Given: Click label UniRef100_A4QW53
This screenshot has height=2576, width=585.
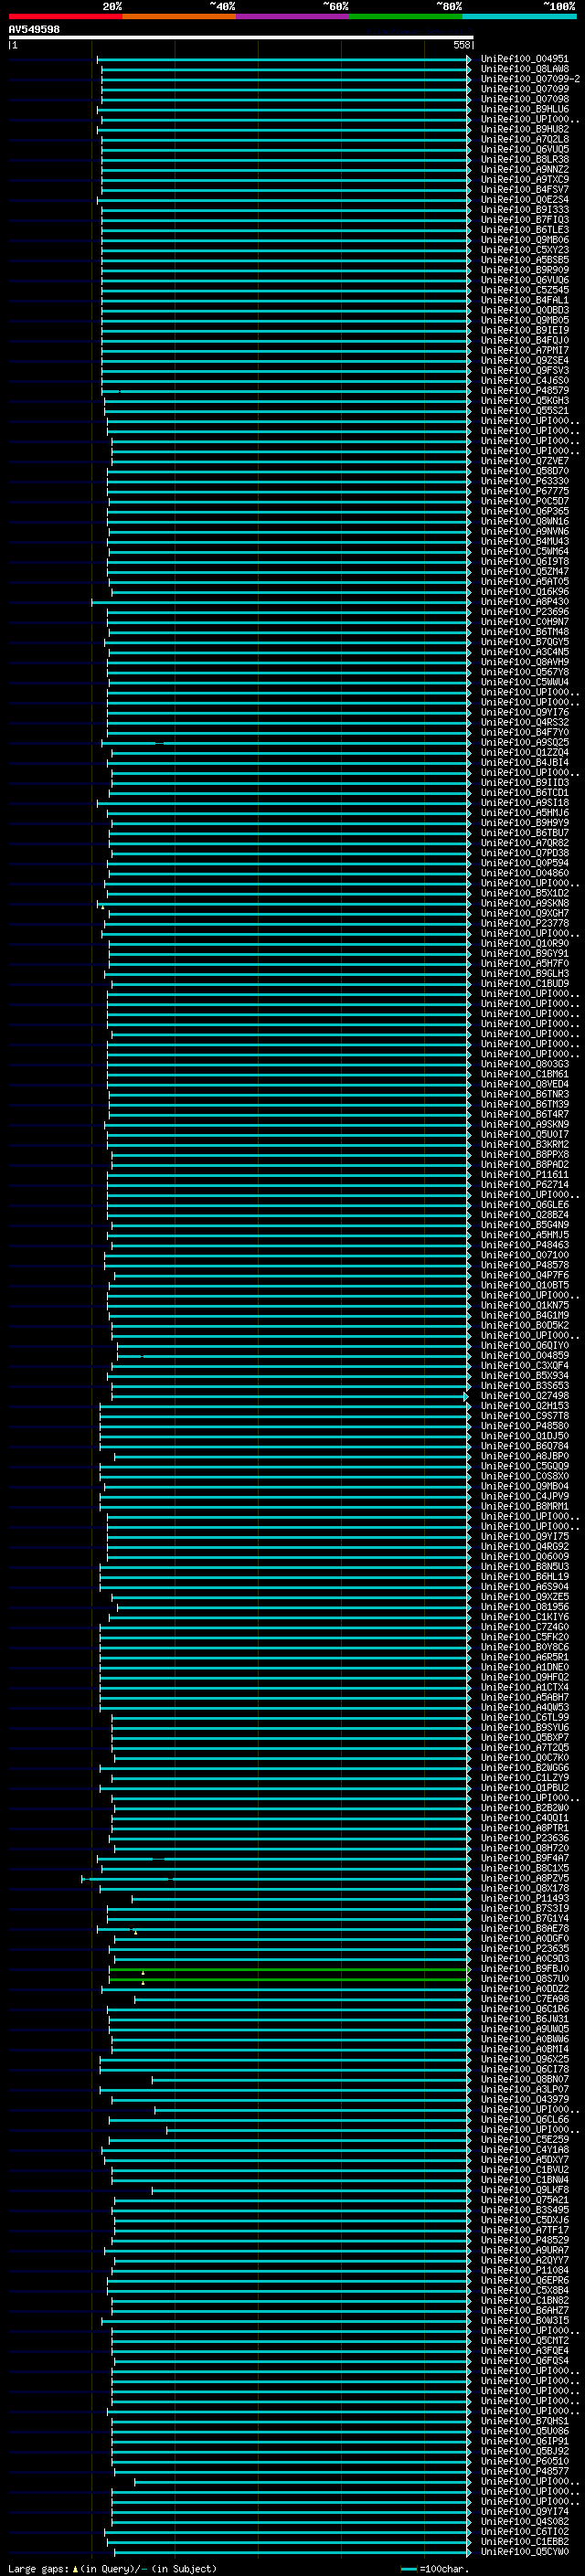Looking at the screenshot, I should click(x=525, y=1707).
